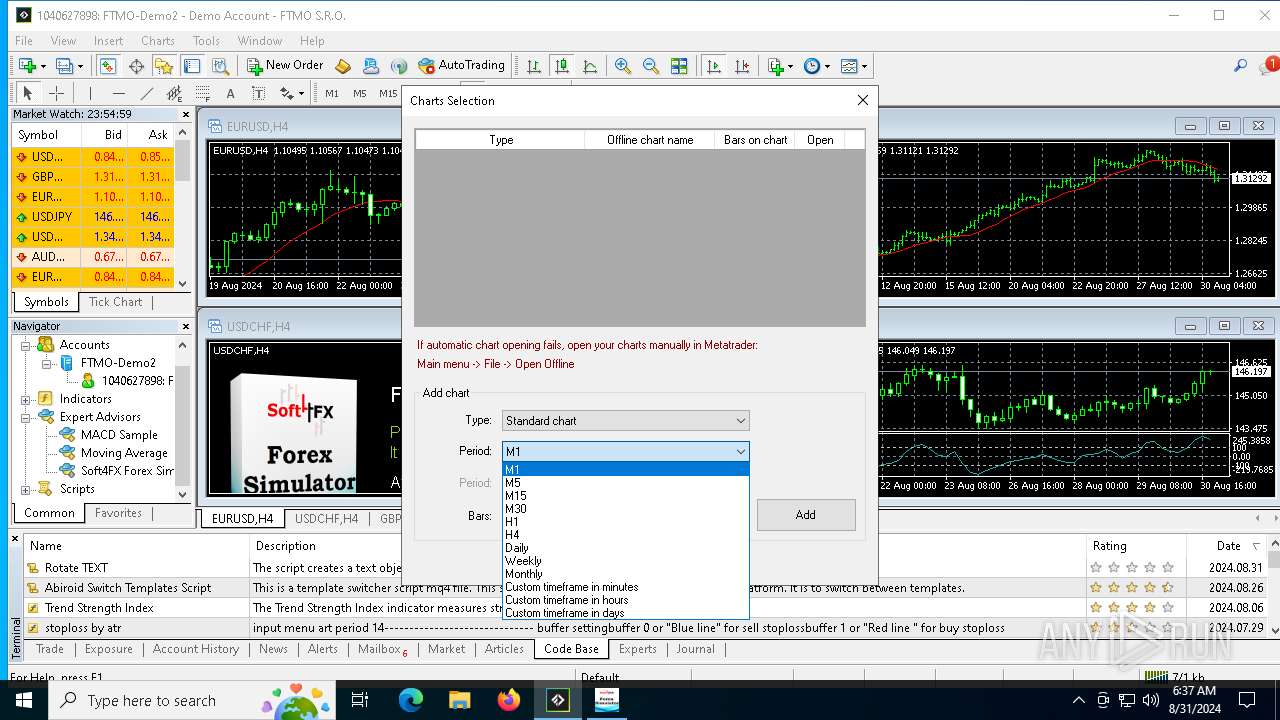Open the Tools menu
The height and width of the screenshot is (720, 1280).
pyautogui.click(x=206, y=41)
